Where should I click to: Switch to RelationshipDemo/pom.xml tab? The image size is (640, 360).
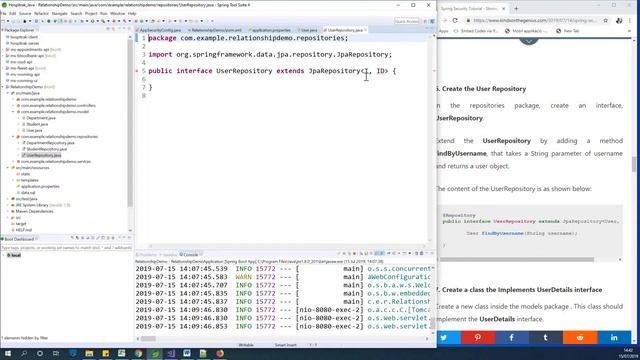(216, 30)
